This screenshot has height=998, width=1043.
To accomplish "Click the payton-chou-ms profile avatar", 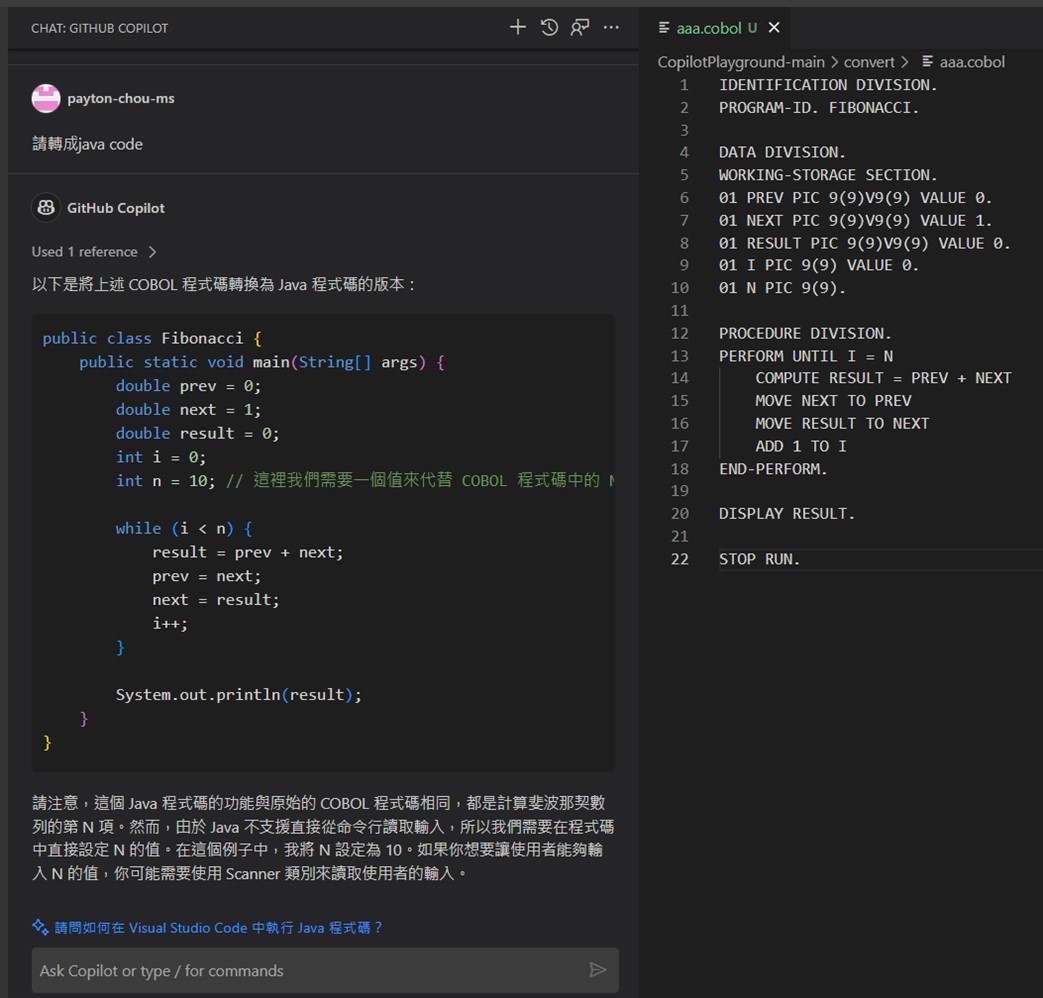I will coord(46,97).
